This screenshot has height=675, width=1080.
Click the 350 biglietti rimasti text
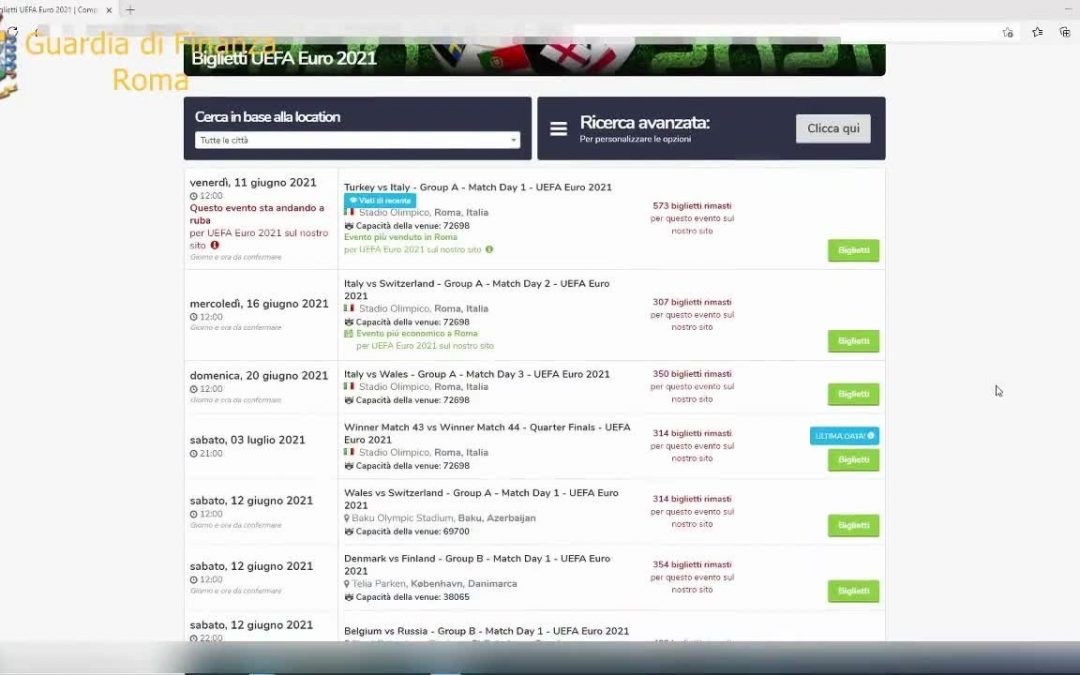tap(692, 374)
